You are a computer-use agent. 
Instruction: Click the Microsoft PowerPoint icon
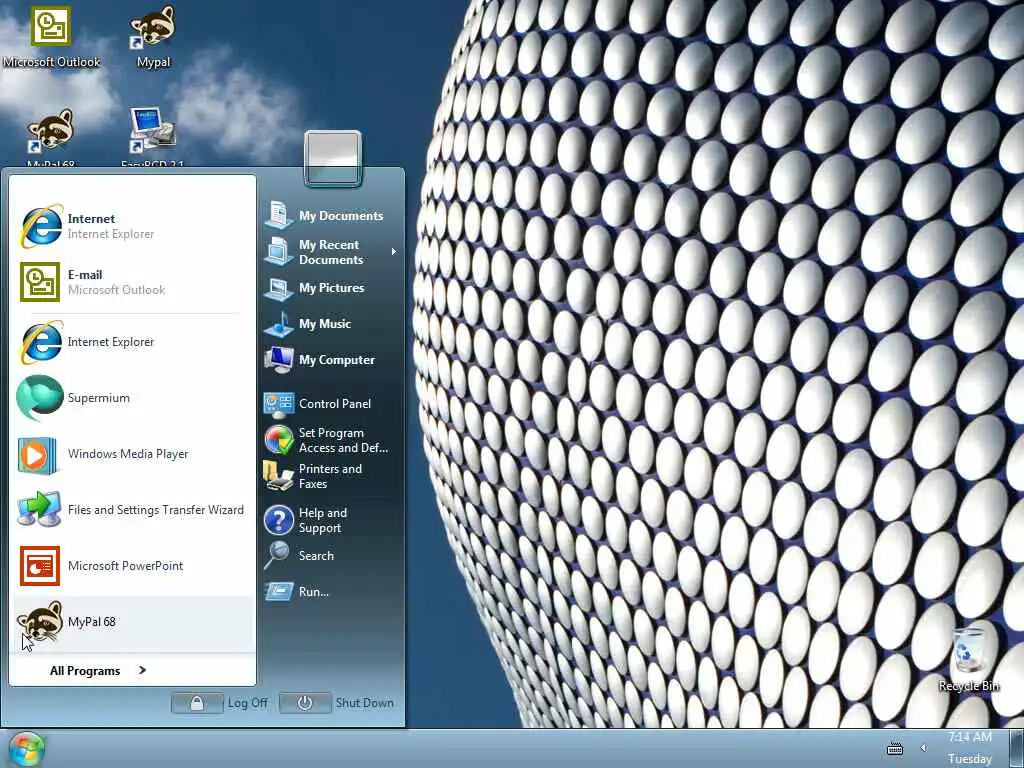39,566
